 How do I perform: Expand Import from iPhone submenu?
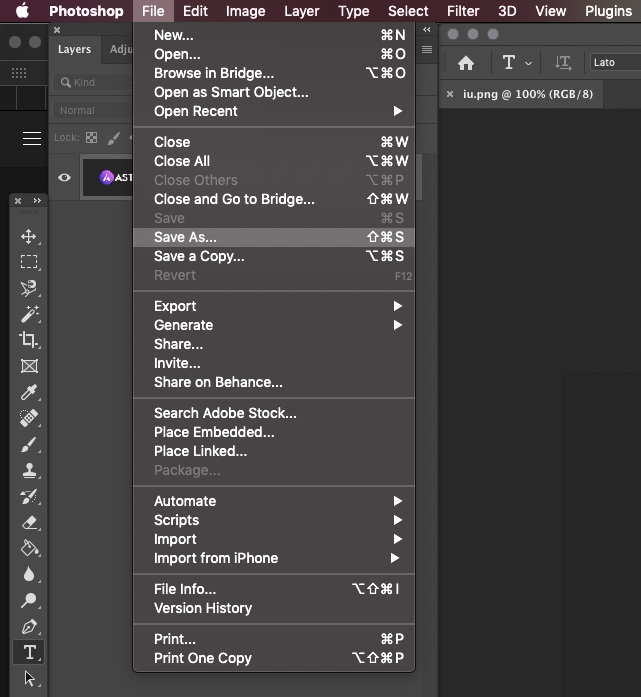click(x=274, y=558)
